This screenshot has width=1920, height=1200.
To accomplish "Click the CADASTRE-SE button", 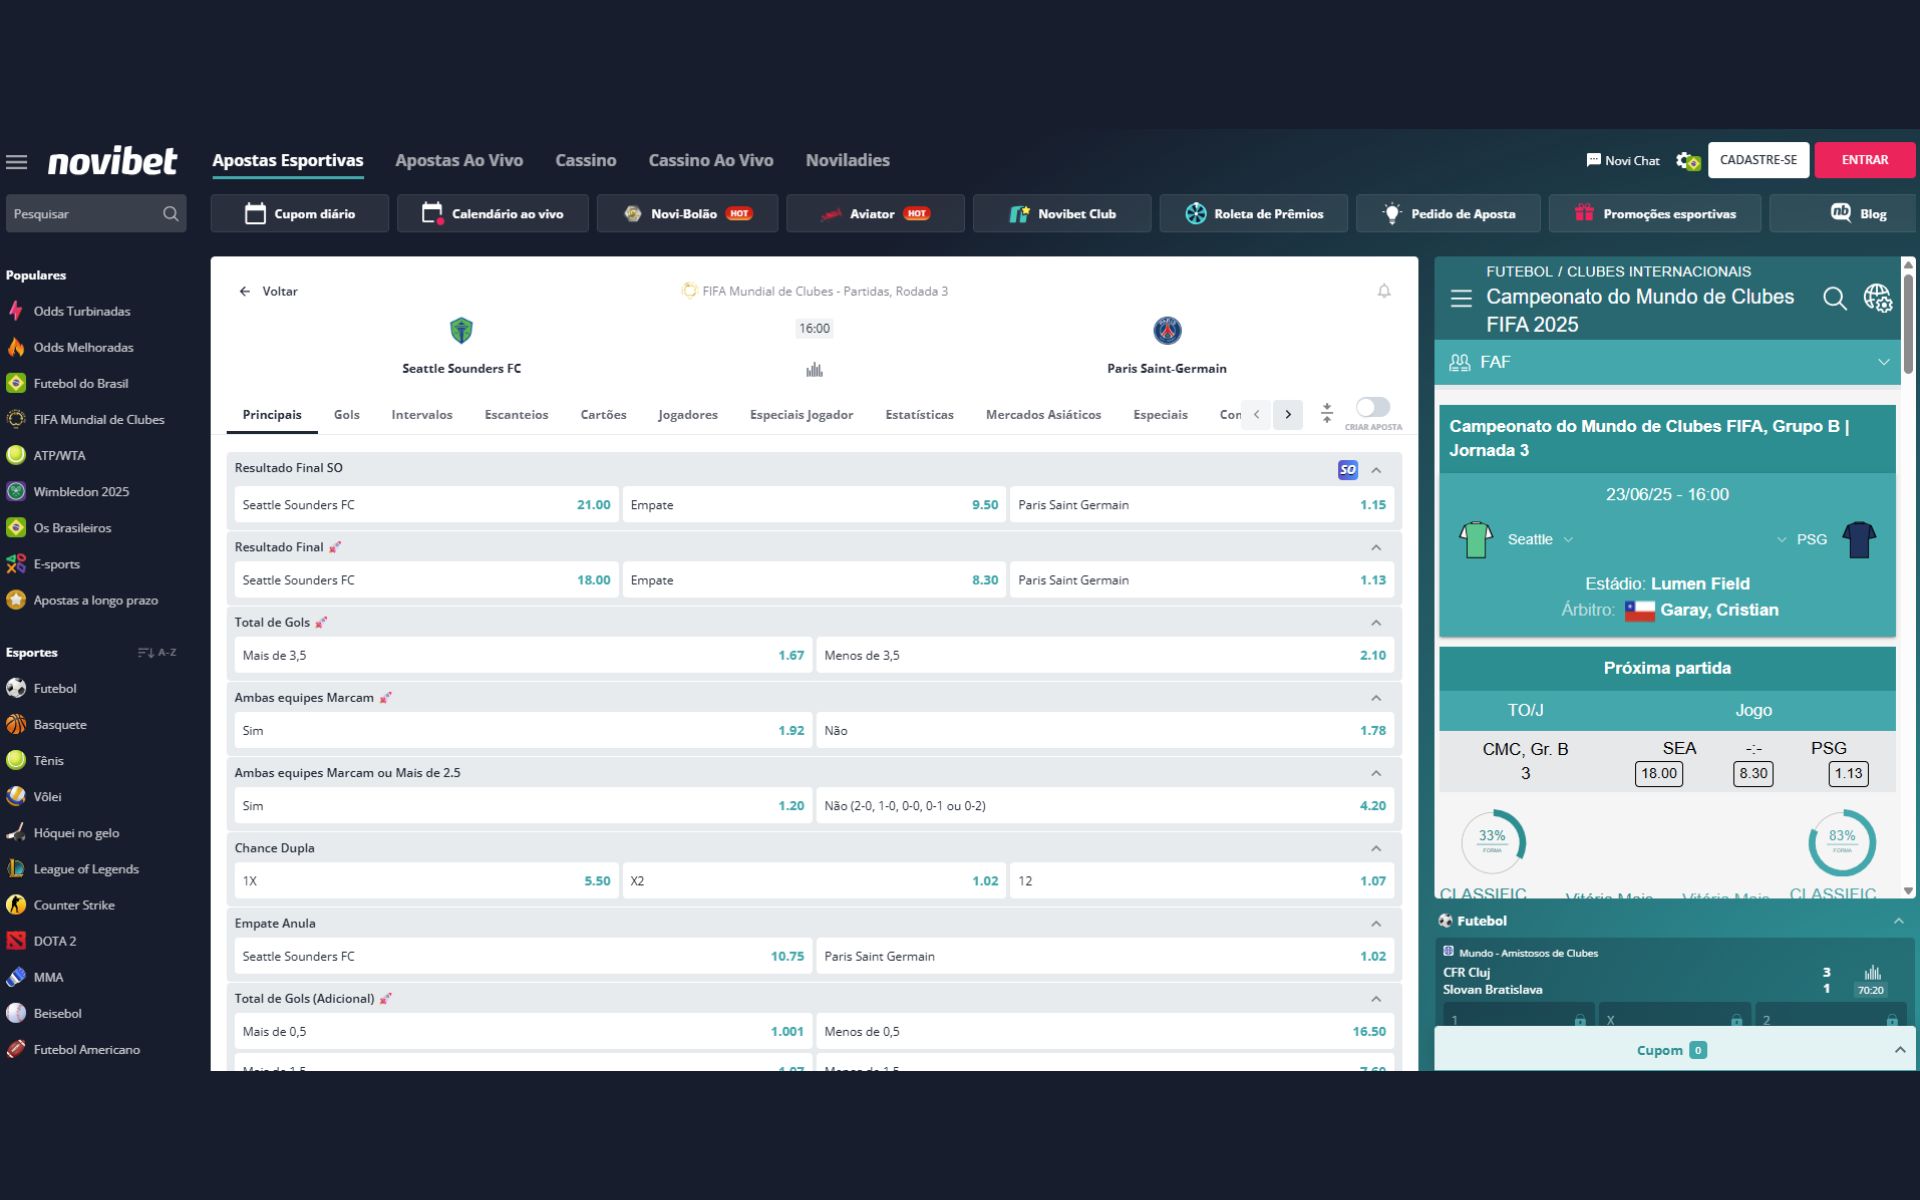I will point(1759,160).
